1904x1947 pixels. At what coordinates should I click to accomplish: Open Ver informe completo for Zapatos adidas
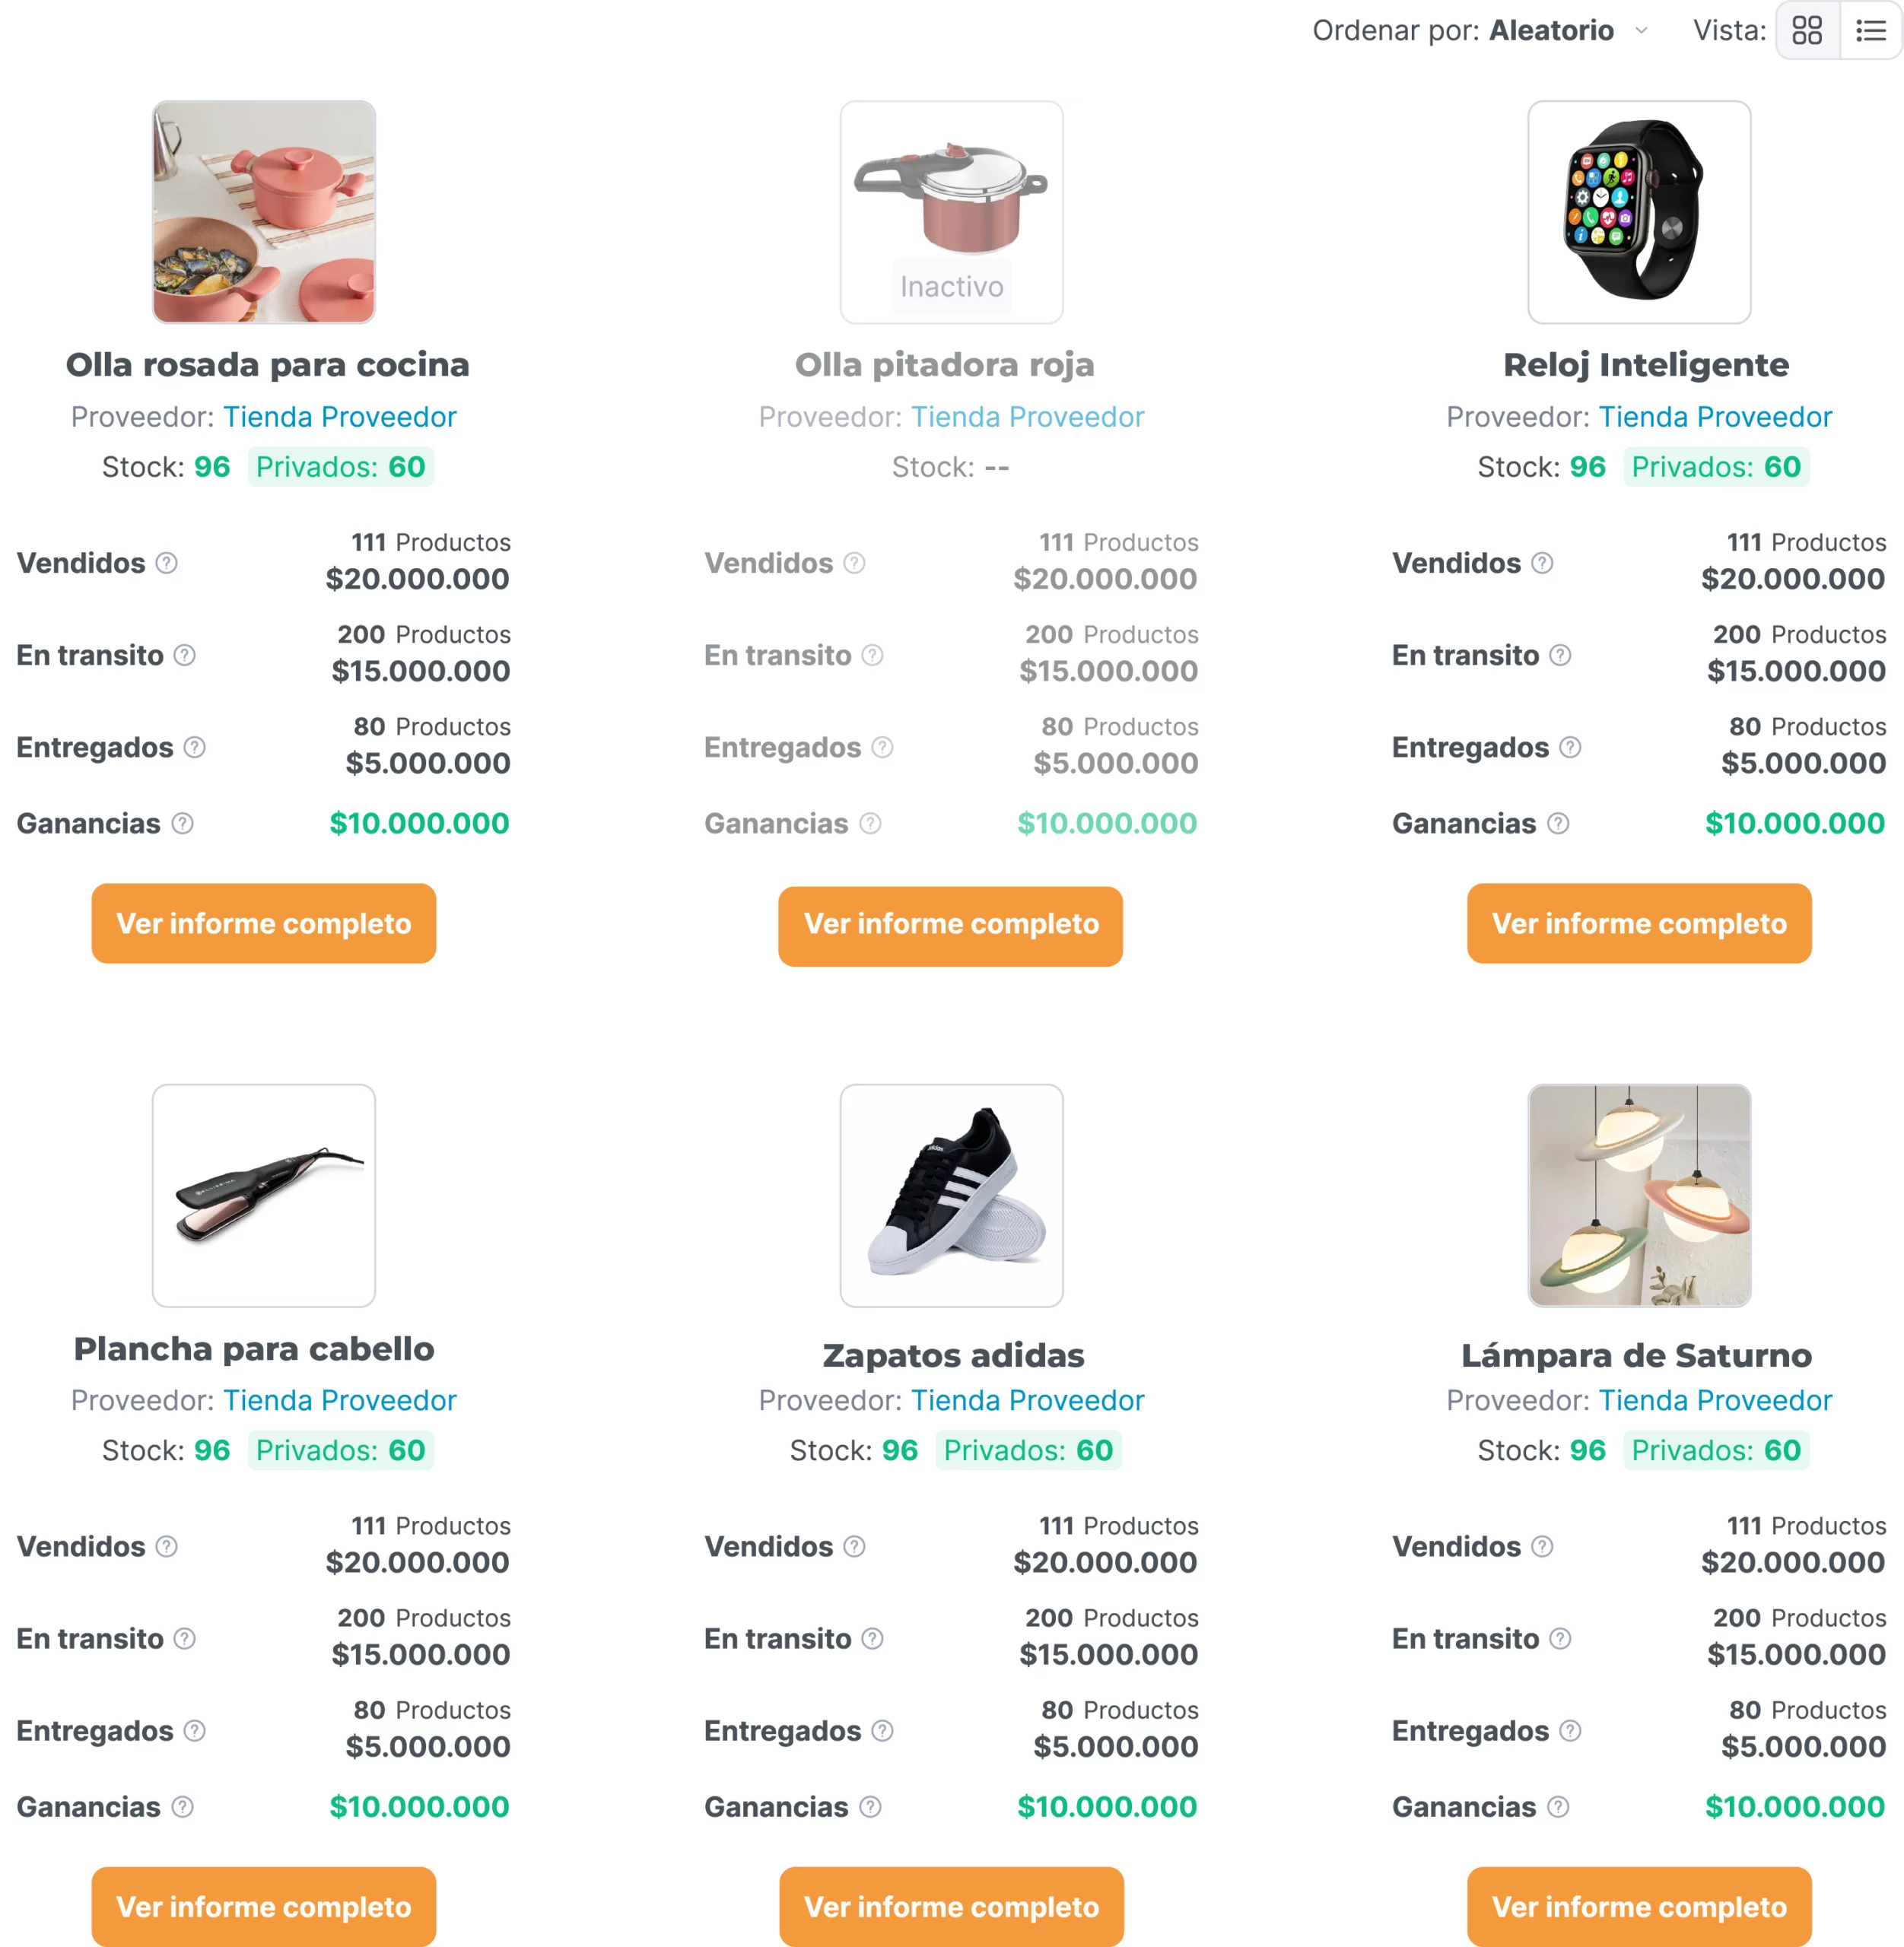(951, 1906)
